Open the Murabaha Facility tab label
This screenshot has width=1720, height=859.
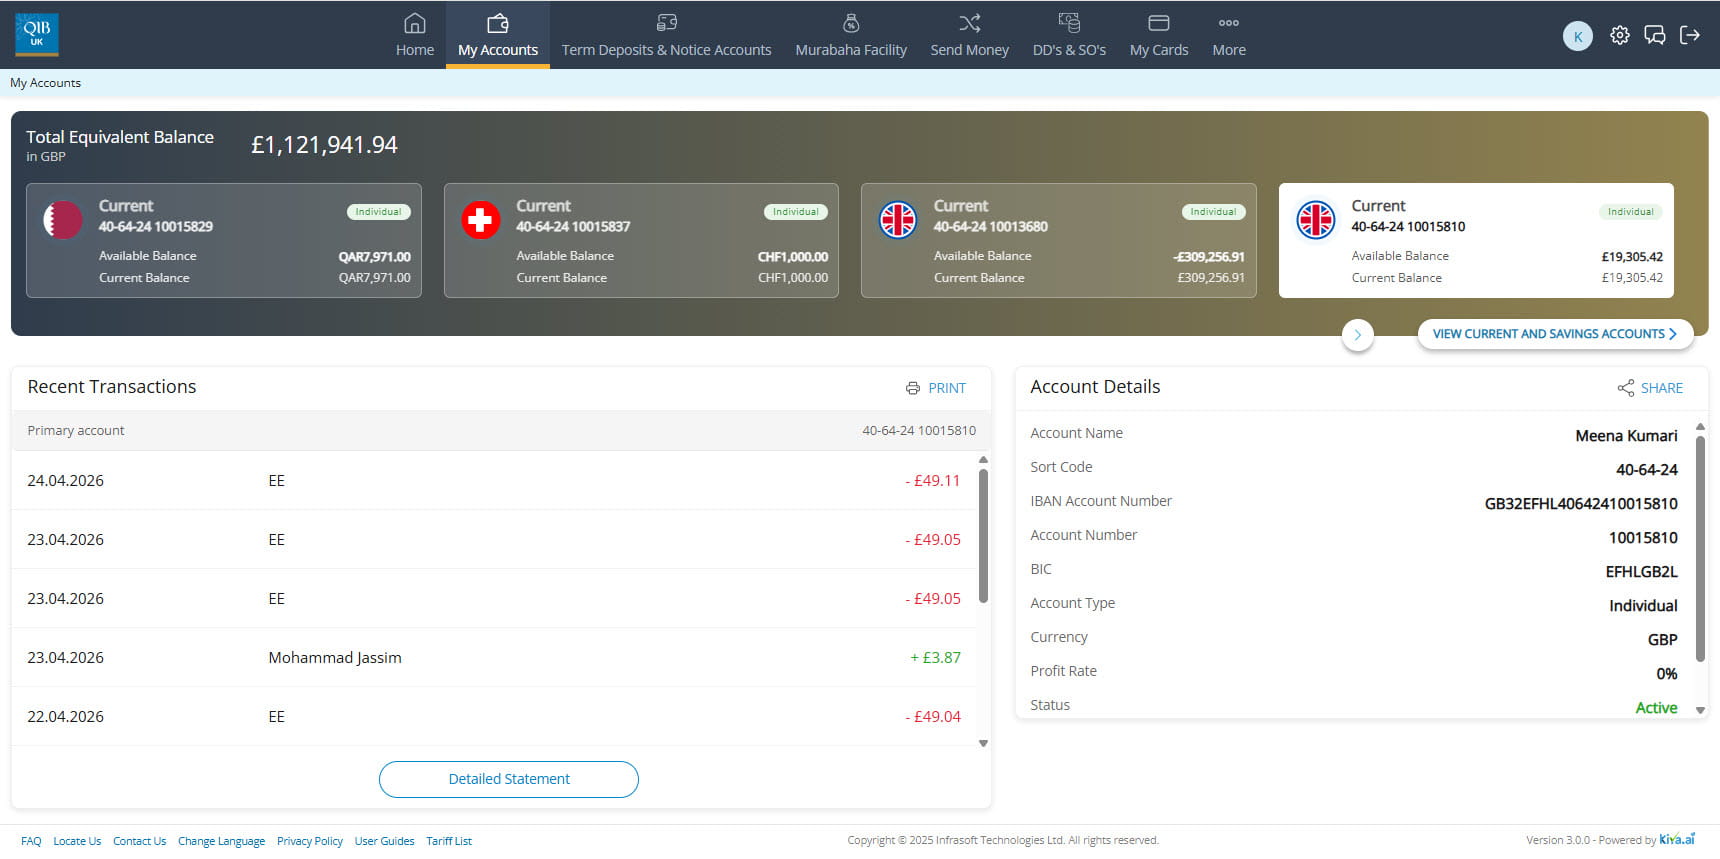click(851, 50)
